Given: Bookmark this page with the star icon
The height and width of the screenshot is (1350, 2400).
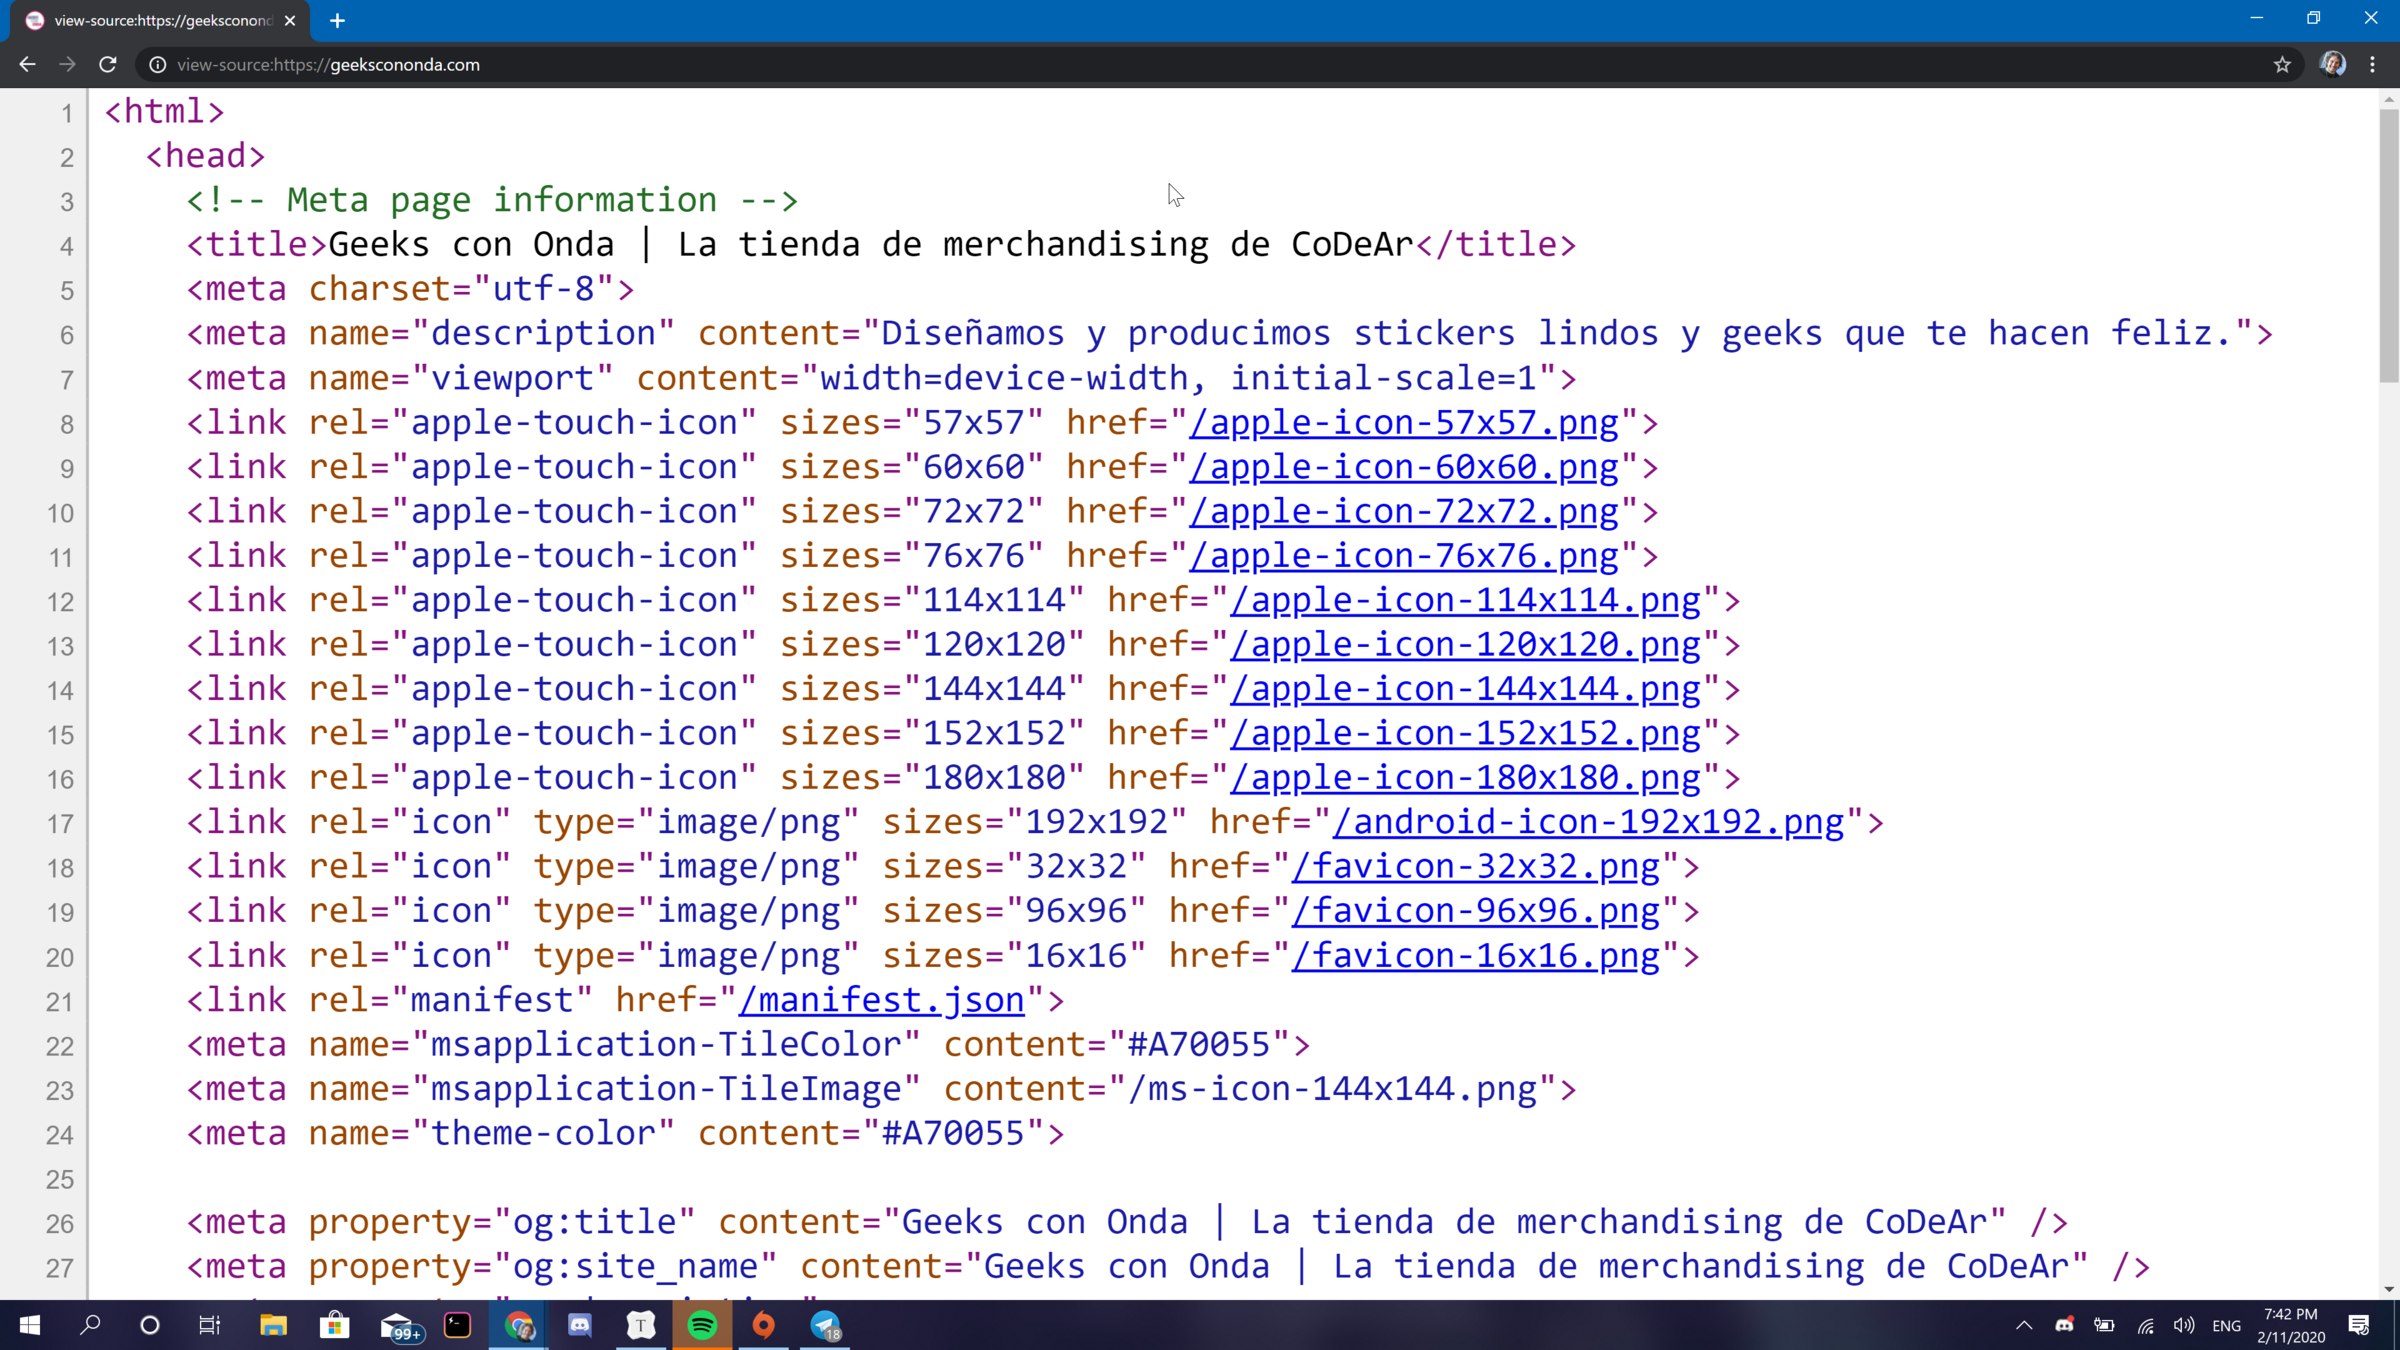Looking at the screenshot, I should click(2282, 64).
